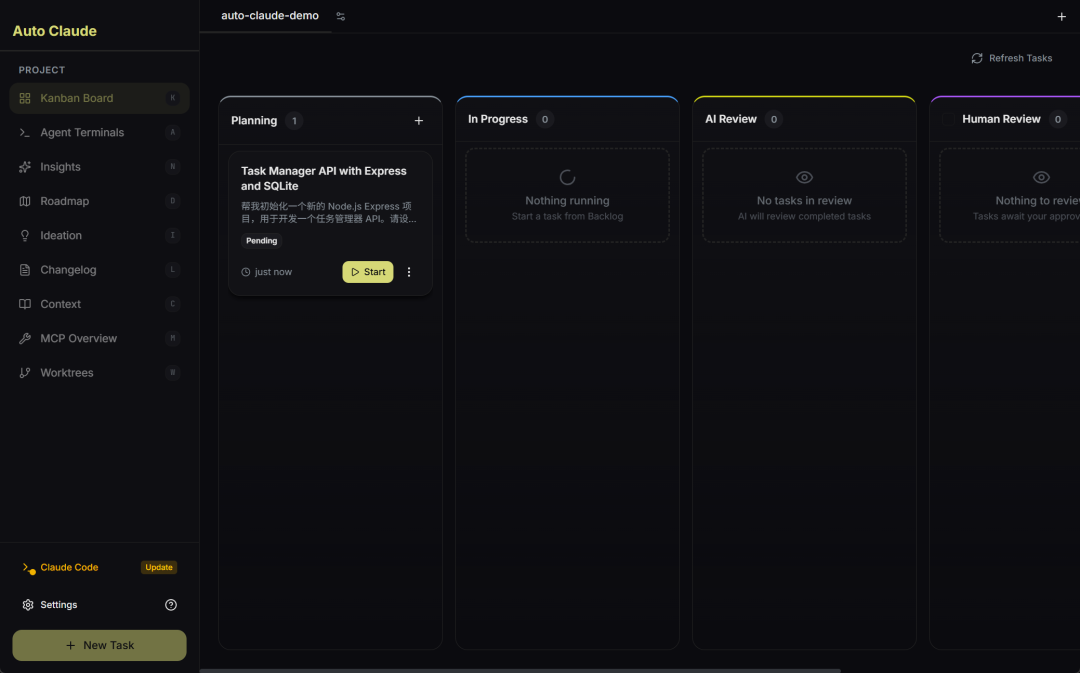Viewport: 1080px width, 673px height.
Task: Open the Context sidebar item
Action: (x=99, y=304)
